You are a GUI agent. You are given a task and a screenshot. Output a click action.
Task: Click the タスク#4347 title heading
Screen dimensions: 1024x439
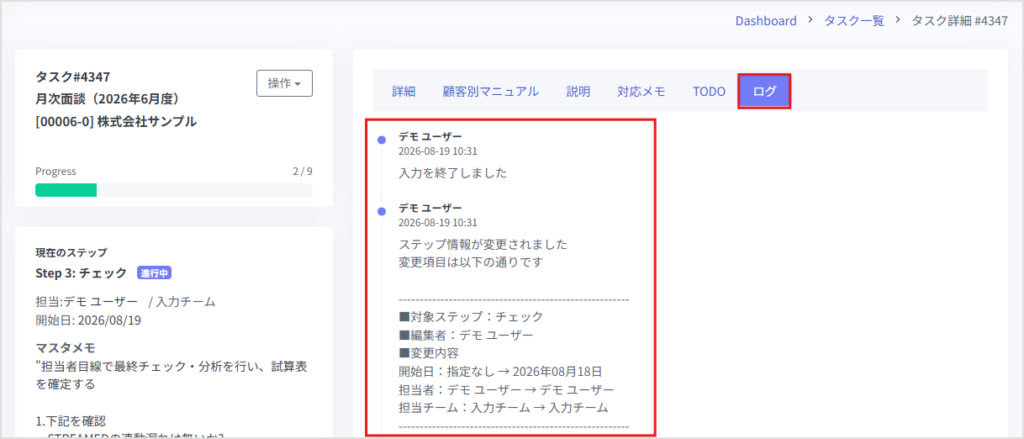(x=68, y=76)
